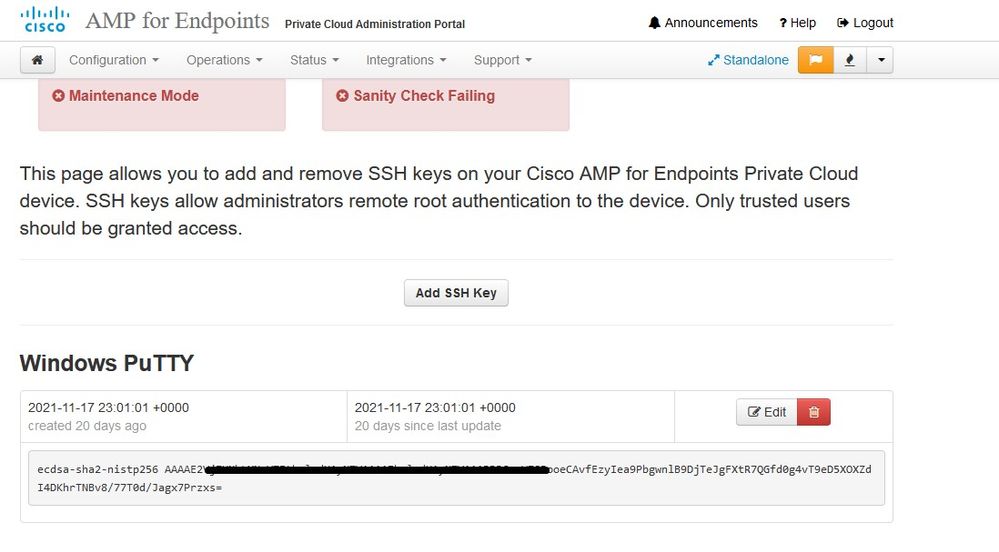
Task: Open Announcements bell link
Action: (703, 23)
